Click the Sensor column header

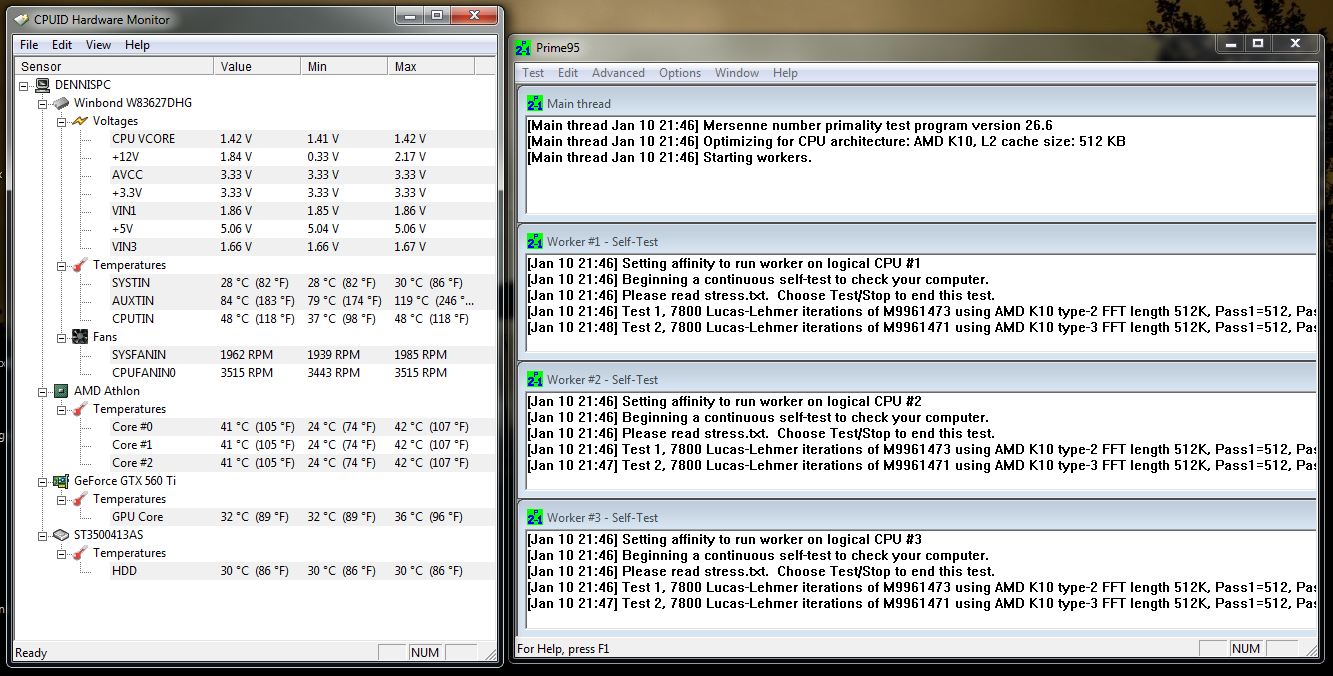click(x=113, y=66)
